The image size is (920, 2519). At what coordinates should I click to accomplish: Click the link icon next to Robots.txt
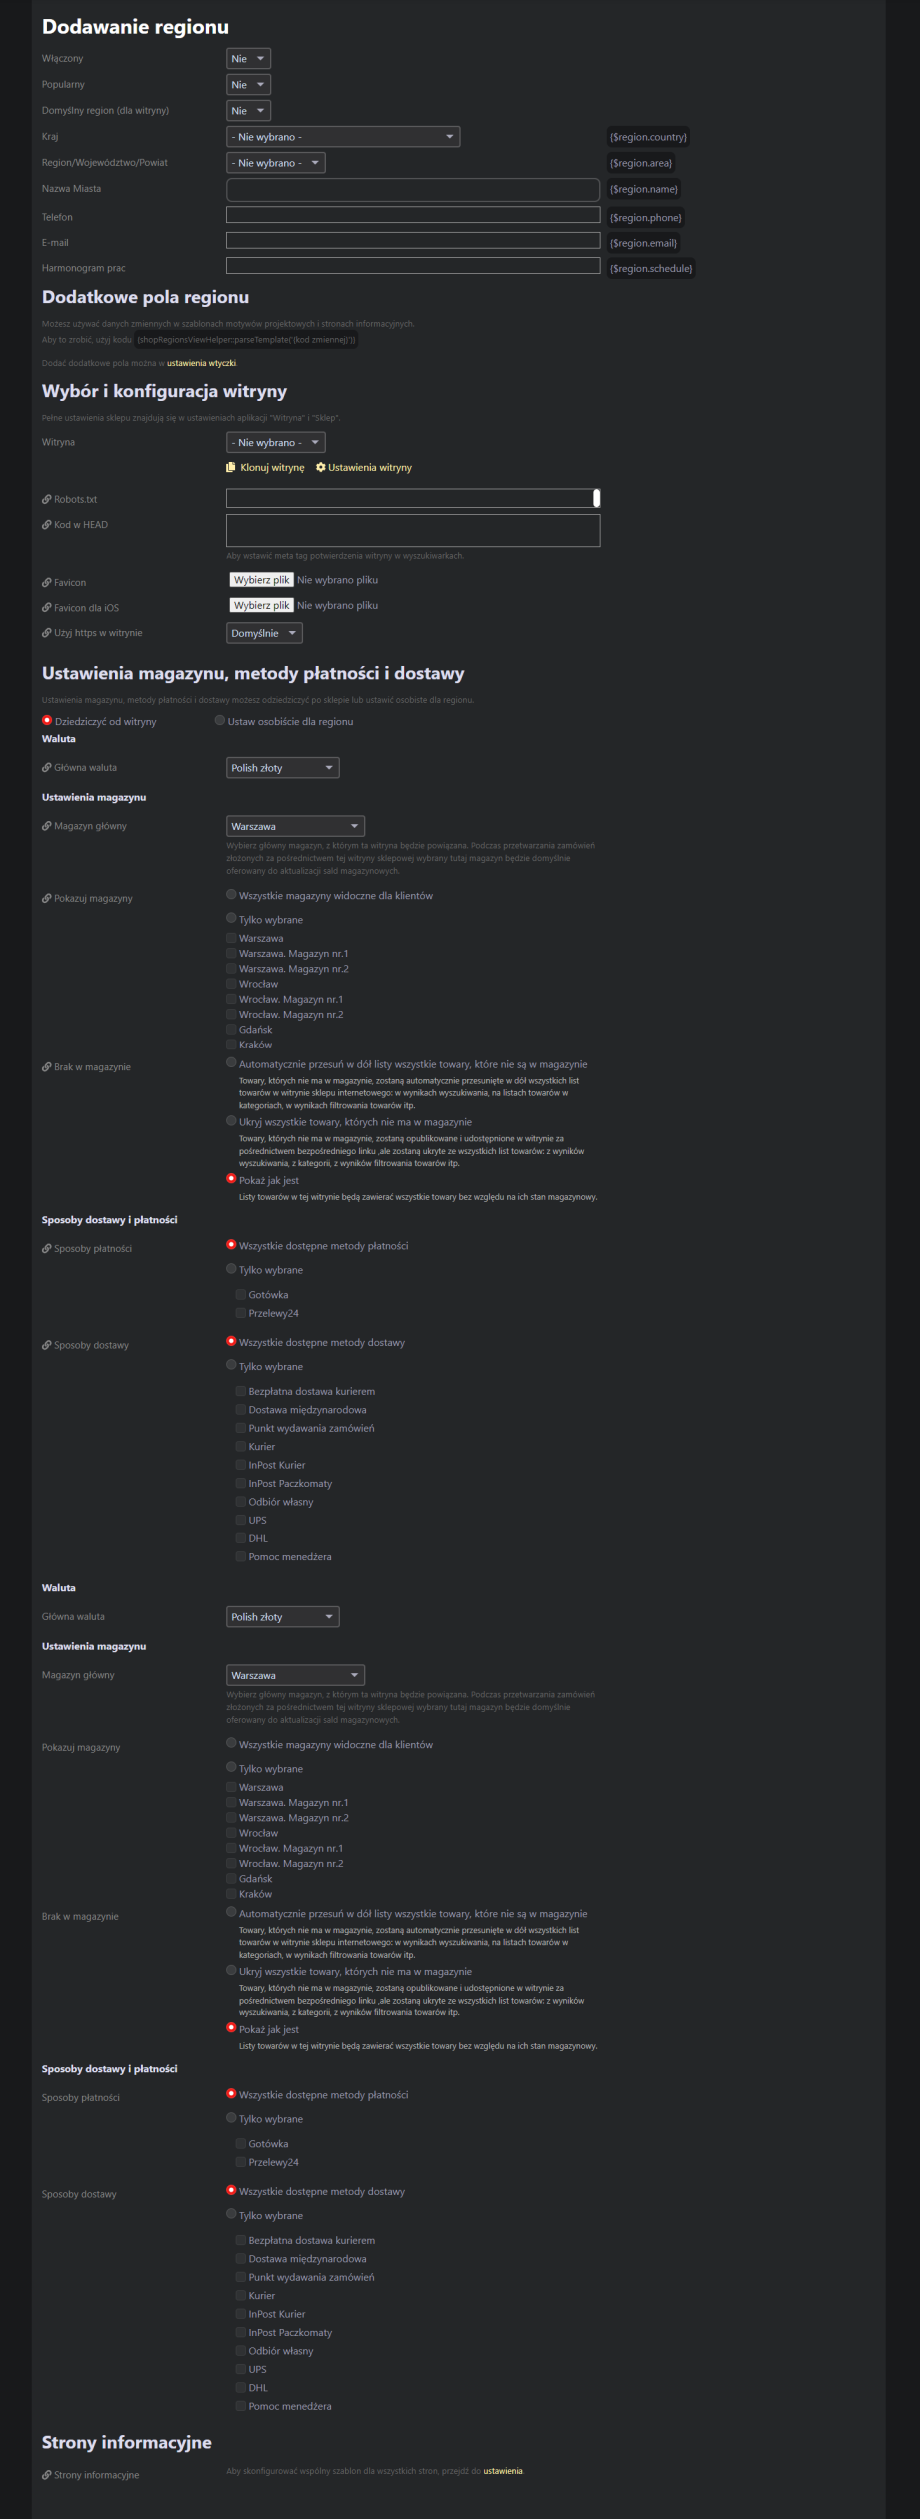click(47, 500)
